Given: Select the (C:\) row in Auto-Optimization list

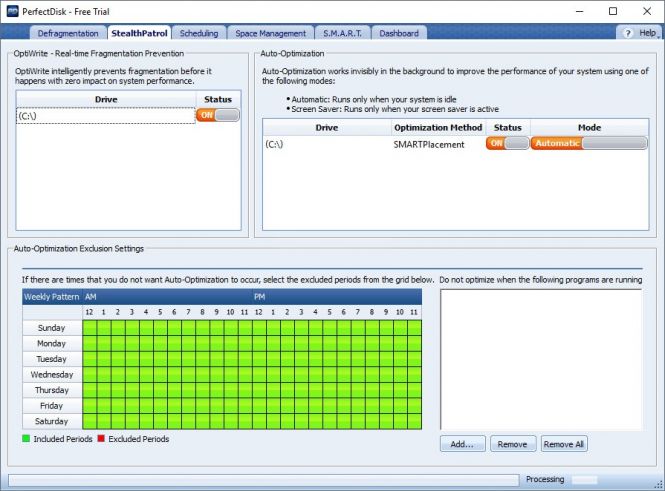Looking at the screenshot, I should 327,144.
